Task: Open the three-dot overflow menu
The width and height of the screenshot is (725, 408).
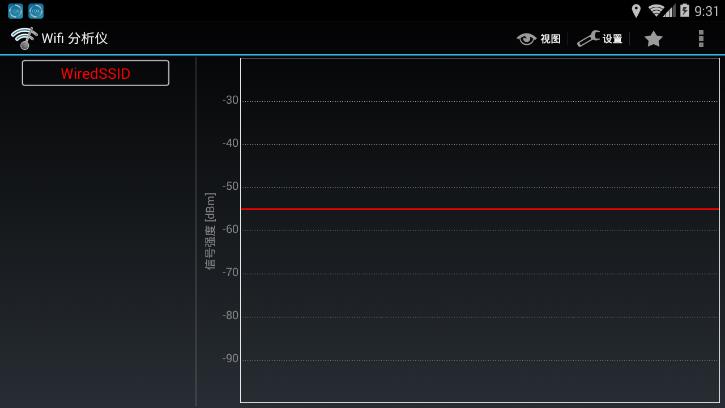Action: pos(701,39)
